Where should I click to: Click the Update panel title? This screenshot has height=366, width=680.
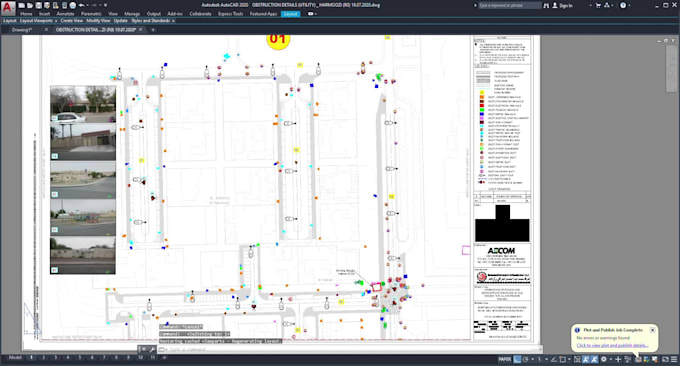[x=121, y=21]
